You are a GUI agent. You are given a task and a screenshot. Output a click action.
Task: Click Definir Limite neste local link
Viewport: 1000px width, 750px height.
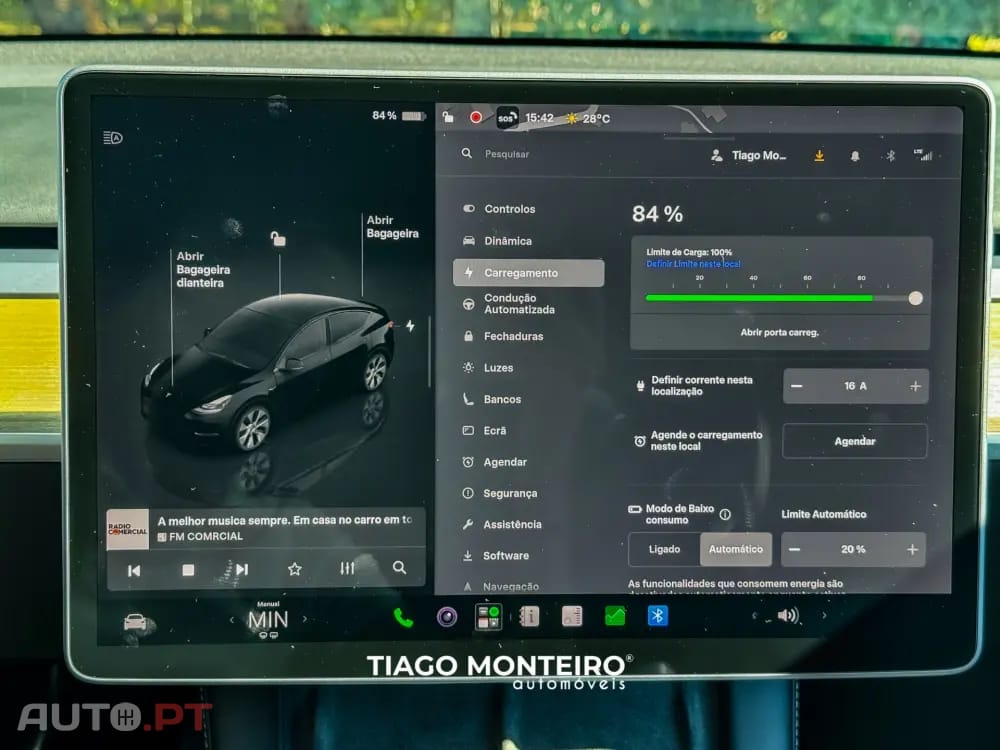pos(693,264)
